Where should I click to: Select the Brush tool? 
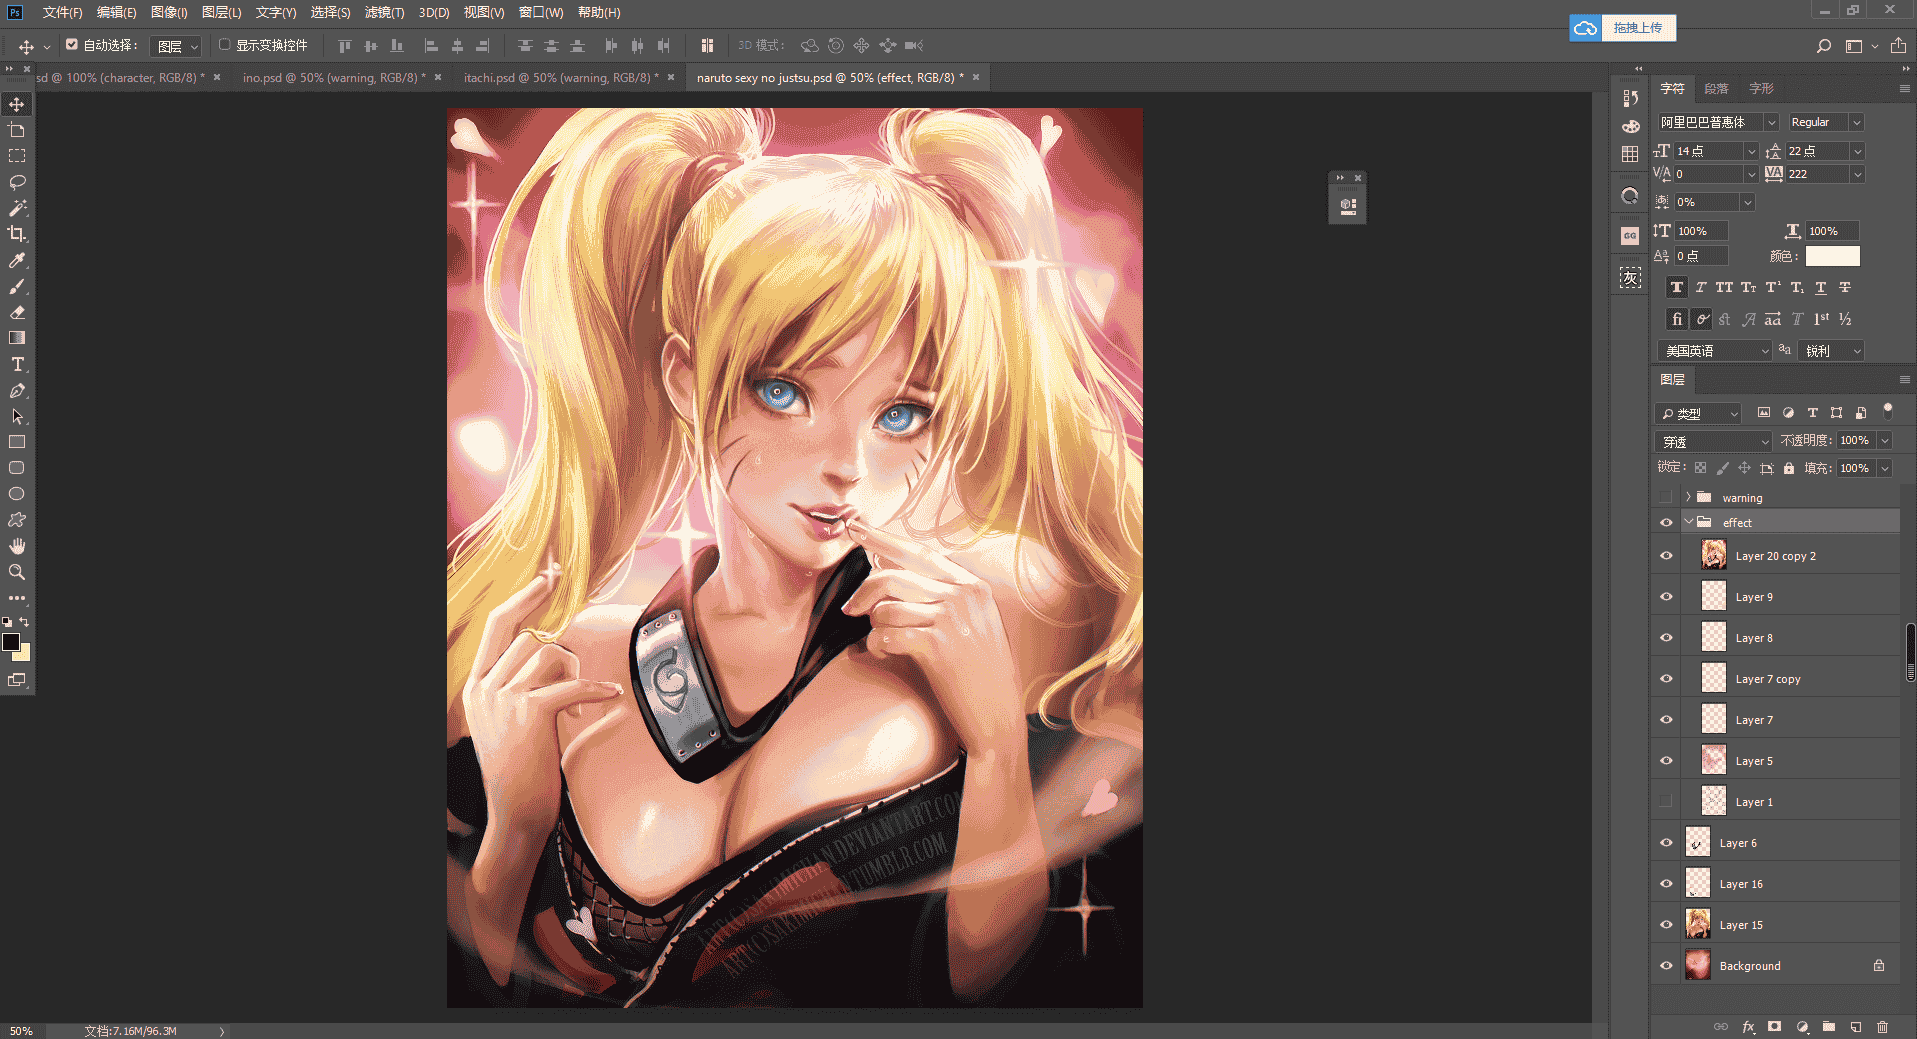tap(17, 286)
